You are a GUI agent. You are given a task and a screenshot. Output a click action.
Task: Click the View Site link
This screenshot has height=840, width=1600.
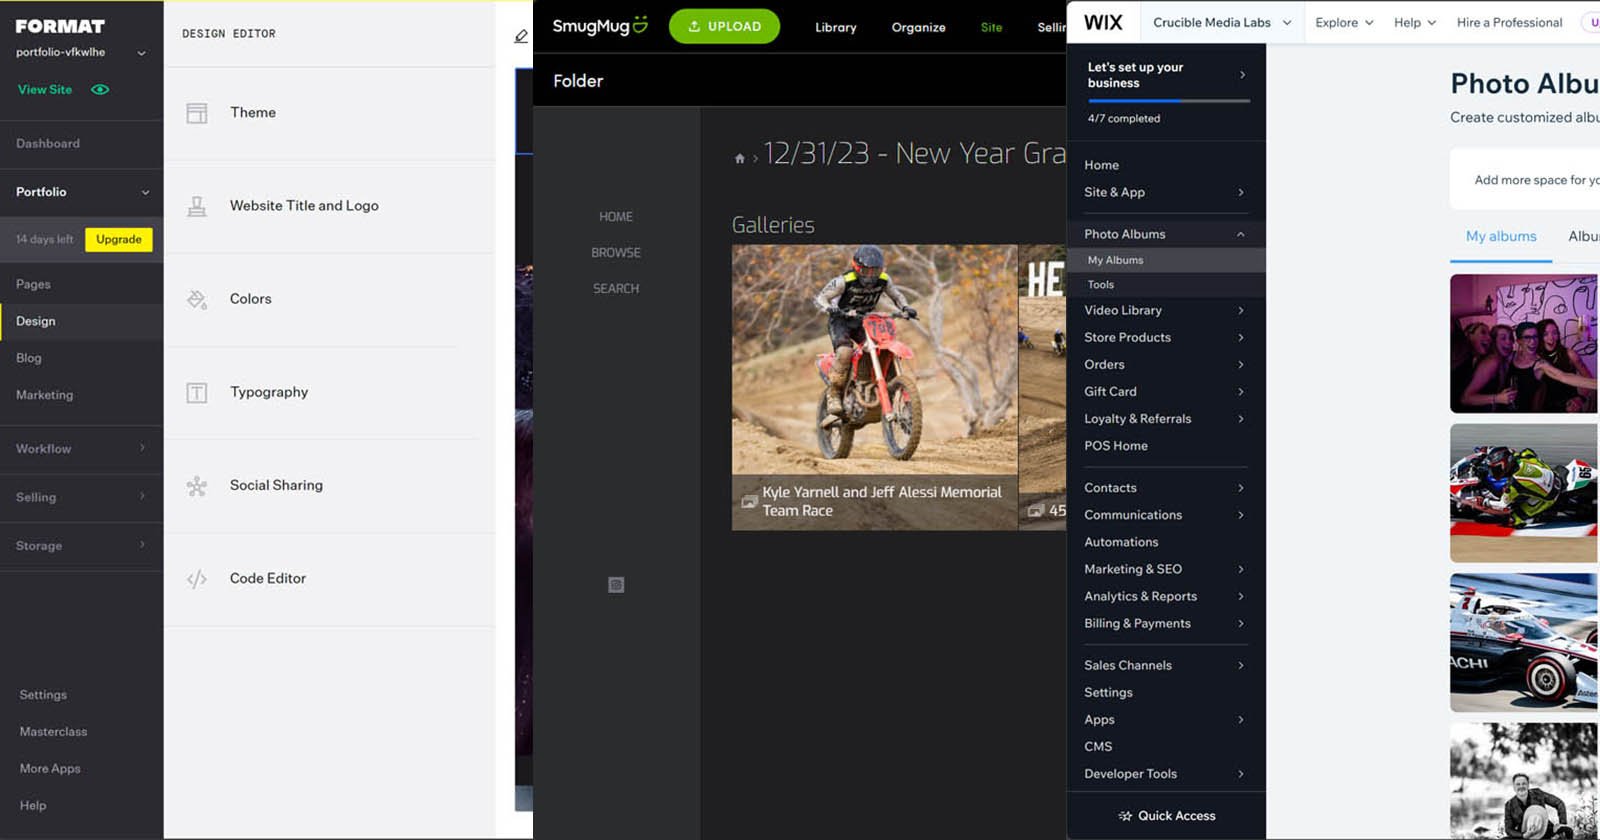tap(45, 89)
